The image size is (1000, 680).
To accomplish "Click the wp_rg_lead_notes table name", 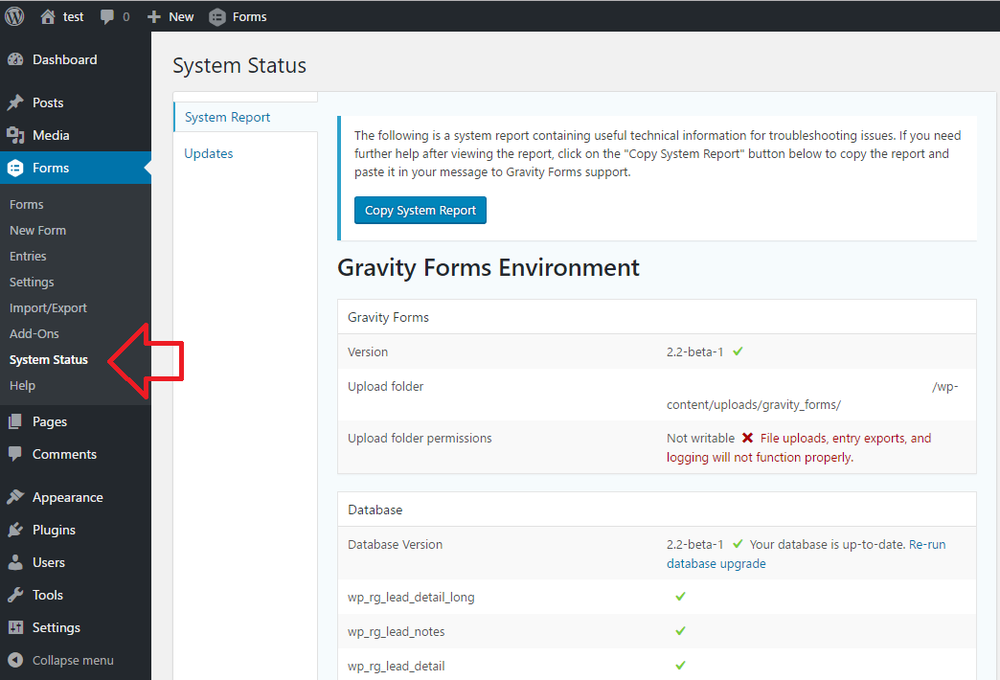I will (x=396, y=632).
